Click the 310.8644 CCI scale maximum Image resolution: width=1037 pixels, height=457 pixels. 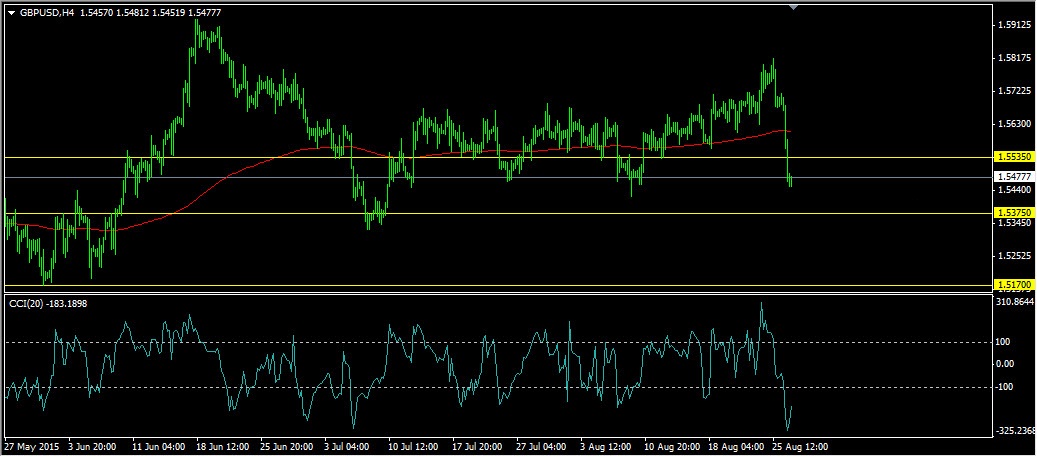1017,302
